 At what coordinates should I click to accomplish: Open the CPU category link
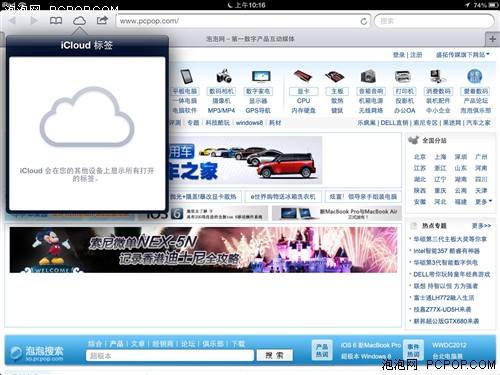click(x=303, y=101)
